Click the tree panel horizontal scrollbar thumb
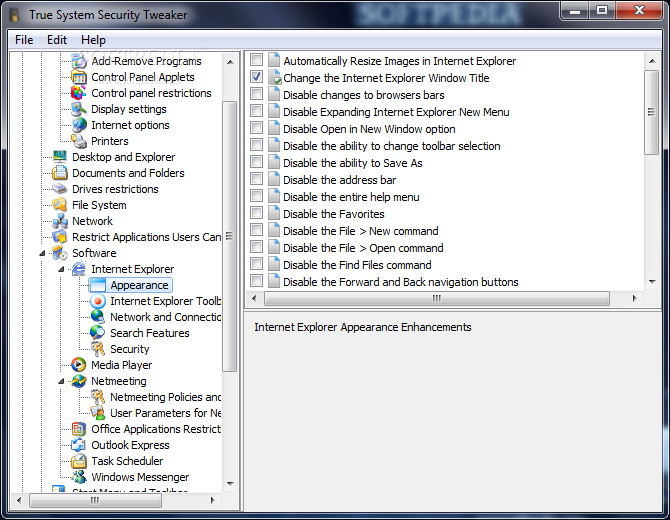 point(95,500)
